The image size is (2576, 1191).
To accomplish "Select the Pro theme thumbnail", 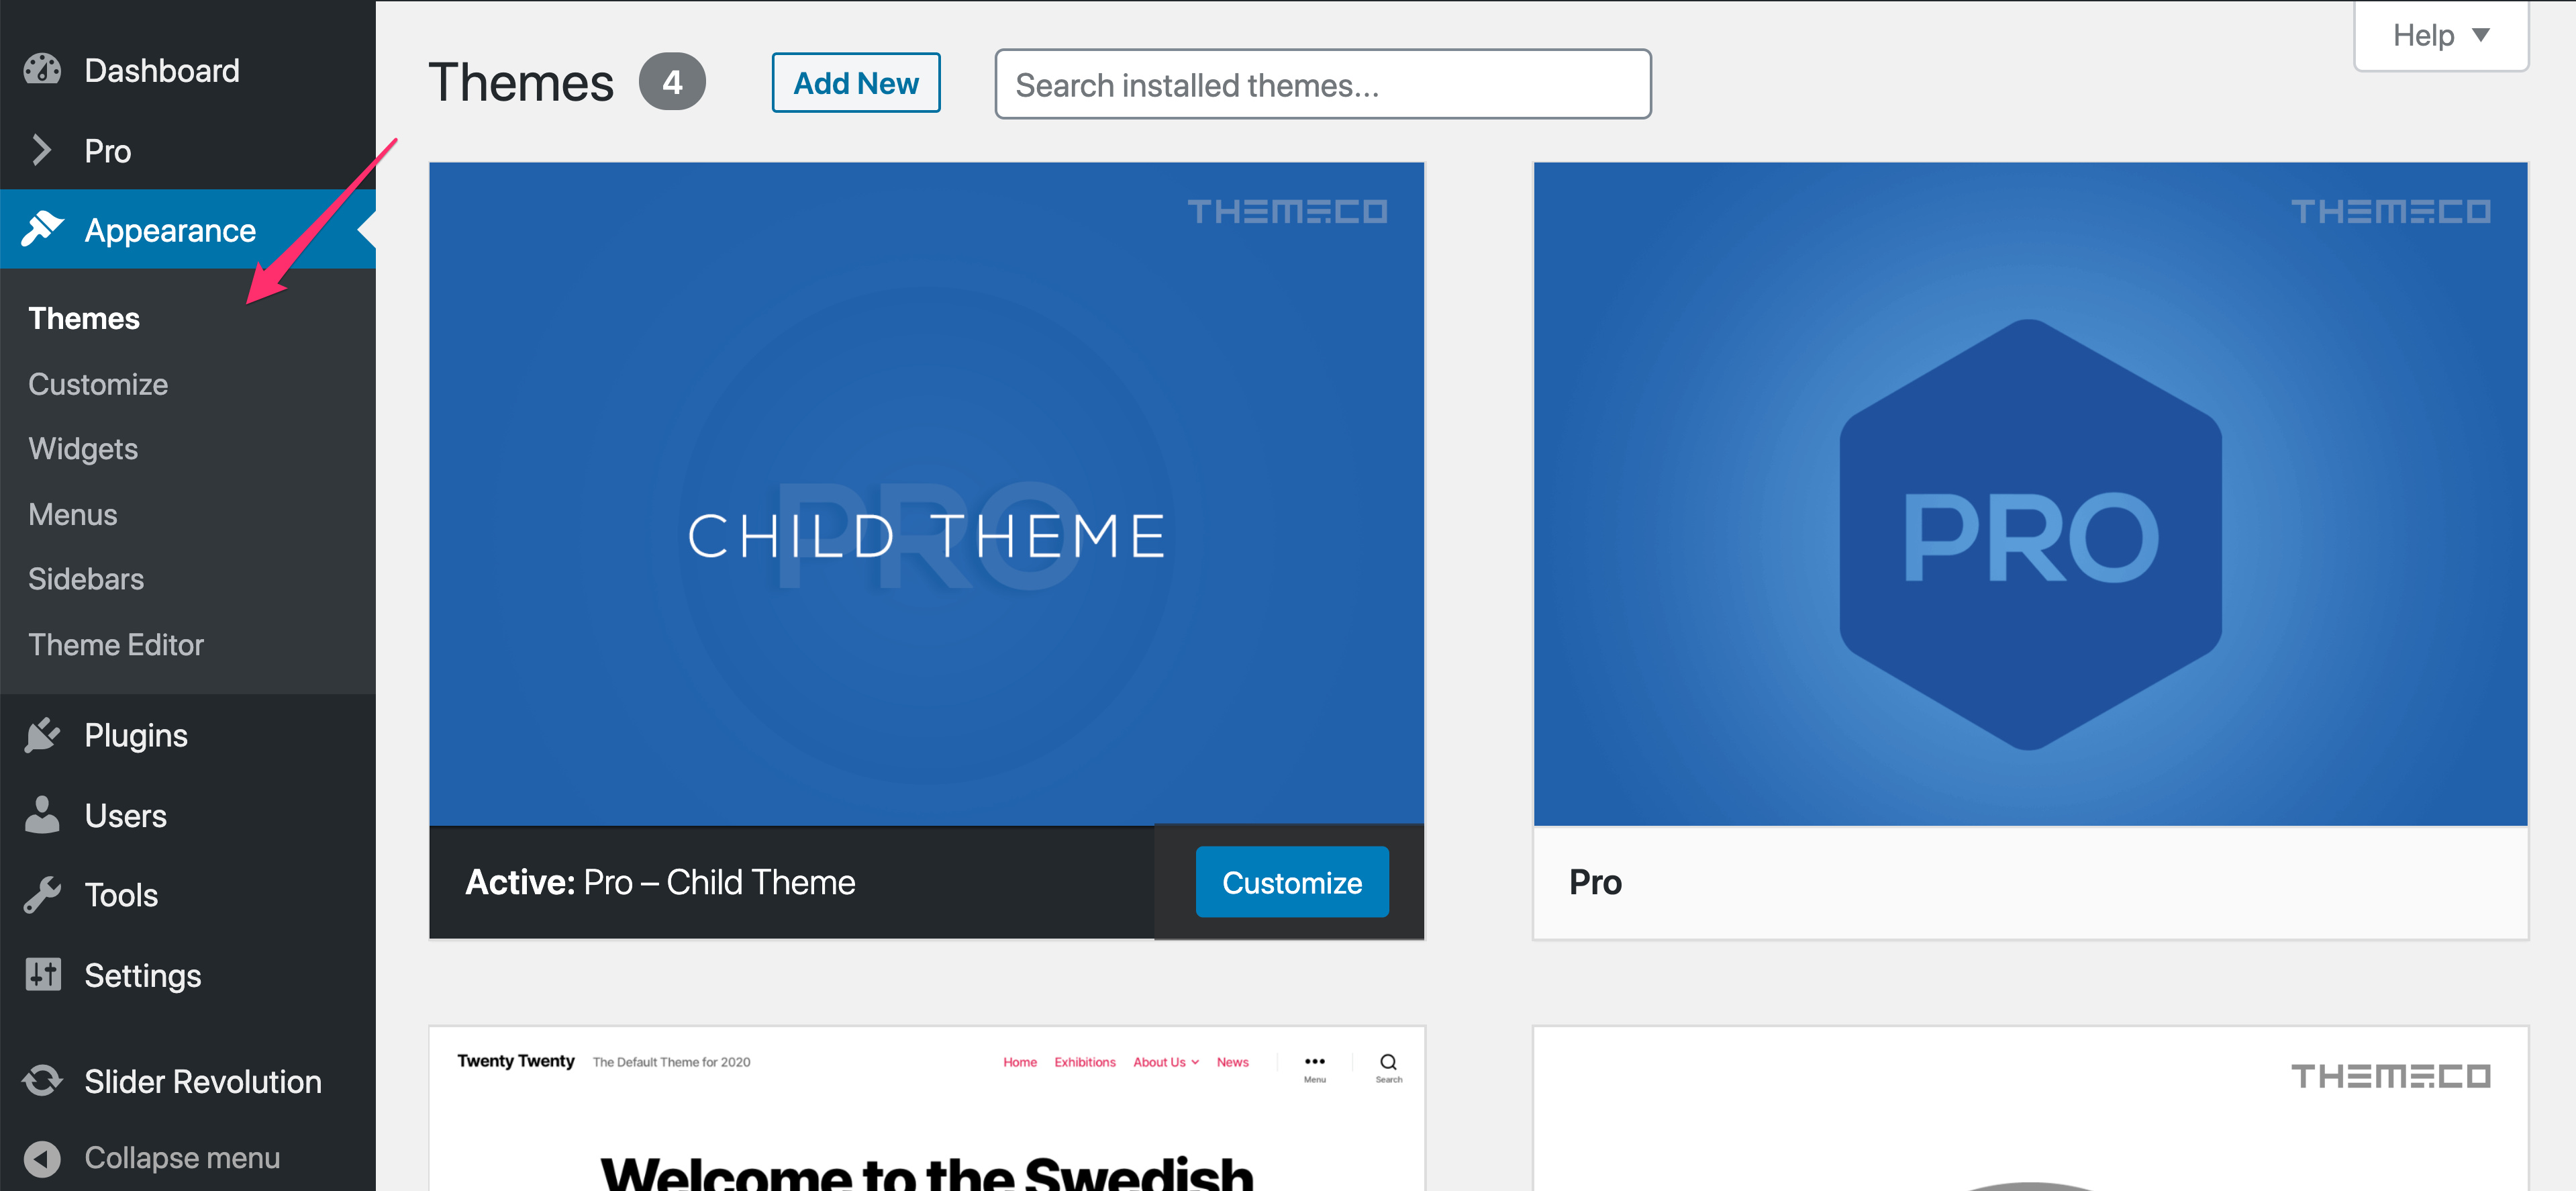I will 2030,494.
